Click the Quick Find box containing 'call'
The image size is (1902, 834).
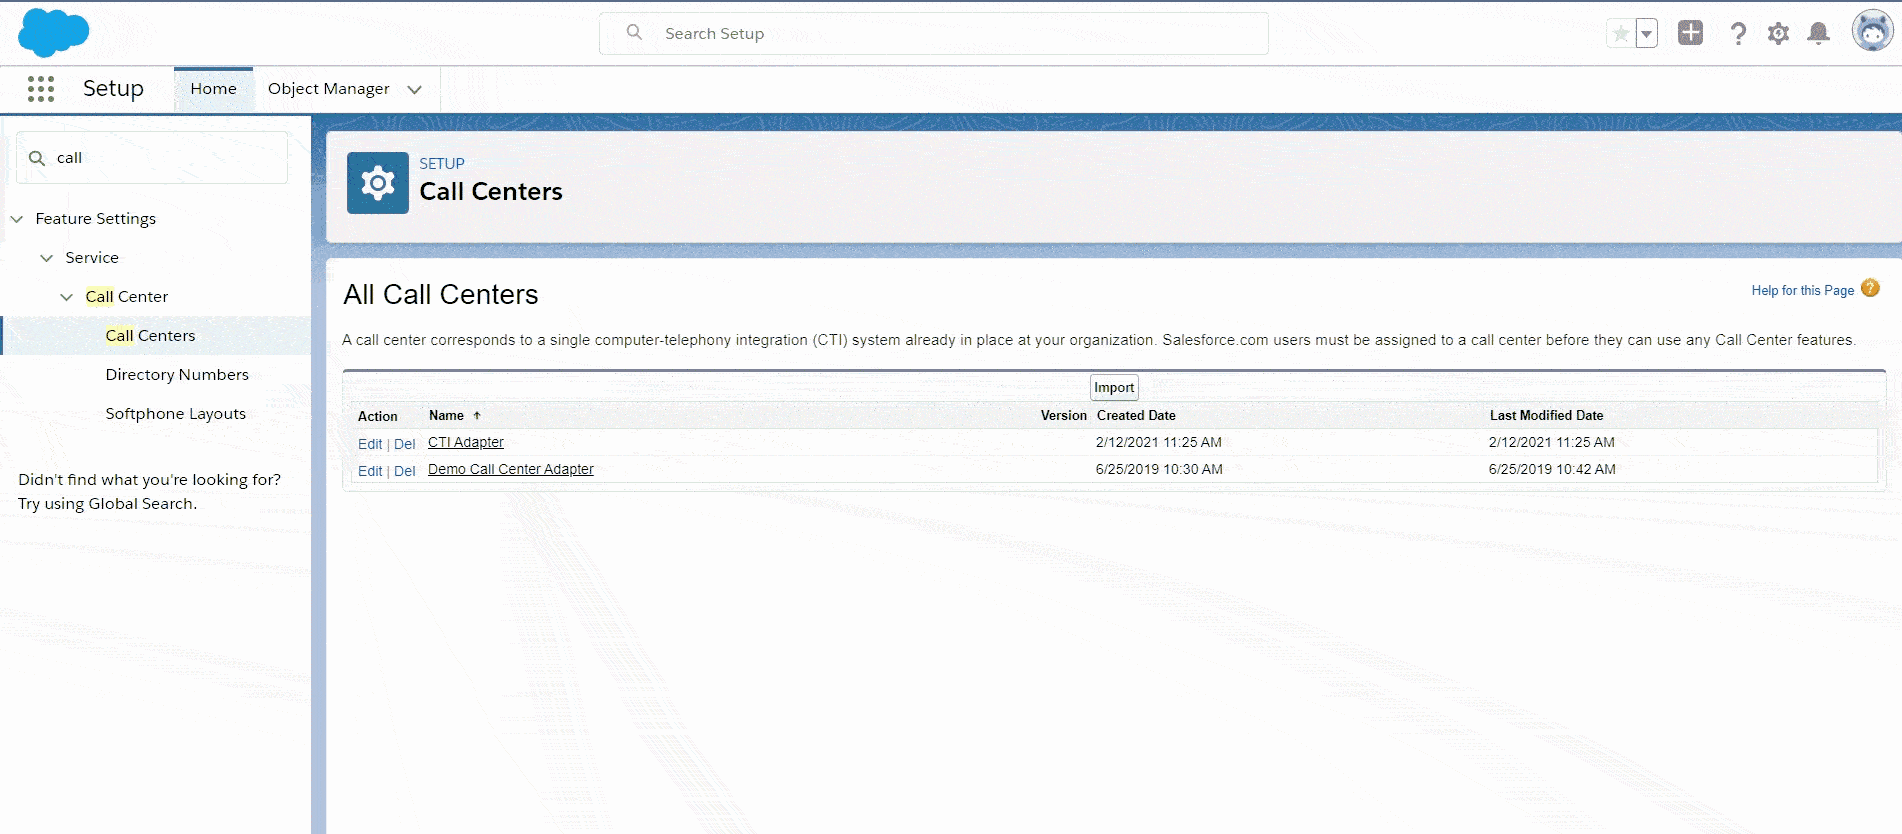tap(152, 158)
